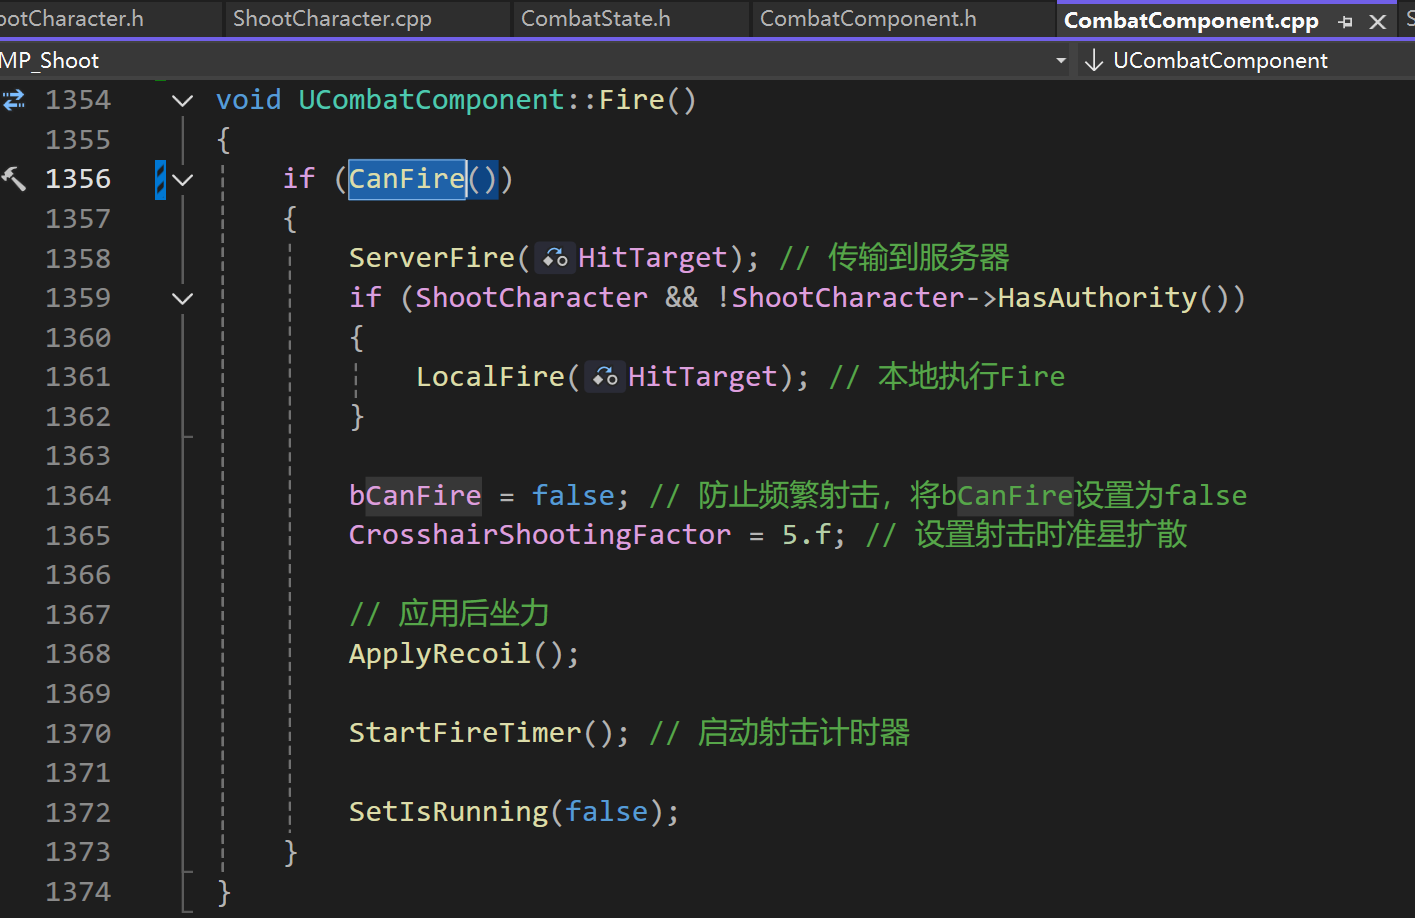
Task: Click the bCanFire variable on line 1364
Action: click(x=415, y=496)
